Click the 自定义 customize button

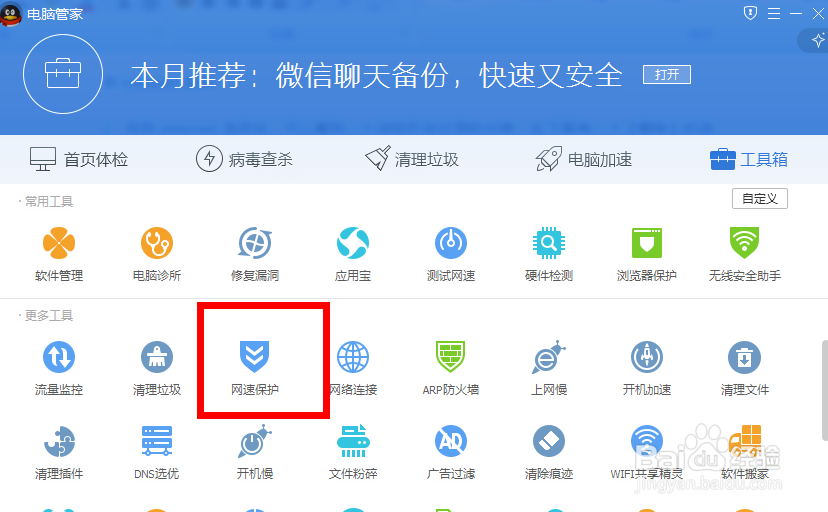tap(760, 198)
